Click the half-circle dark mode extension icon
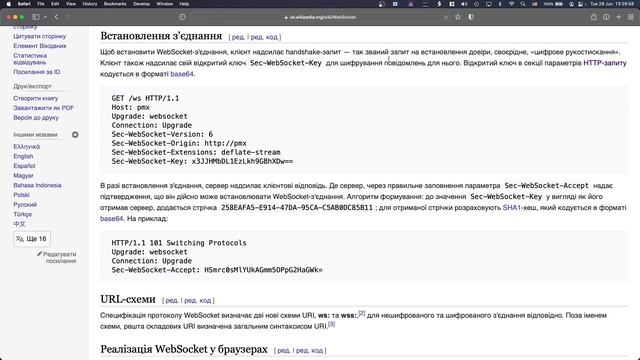 tap(471, 17)
